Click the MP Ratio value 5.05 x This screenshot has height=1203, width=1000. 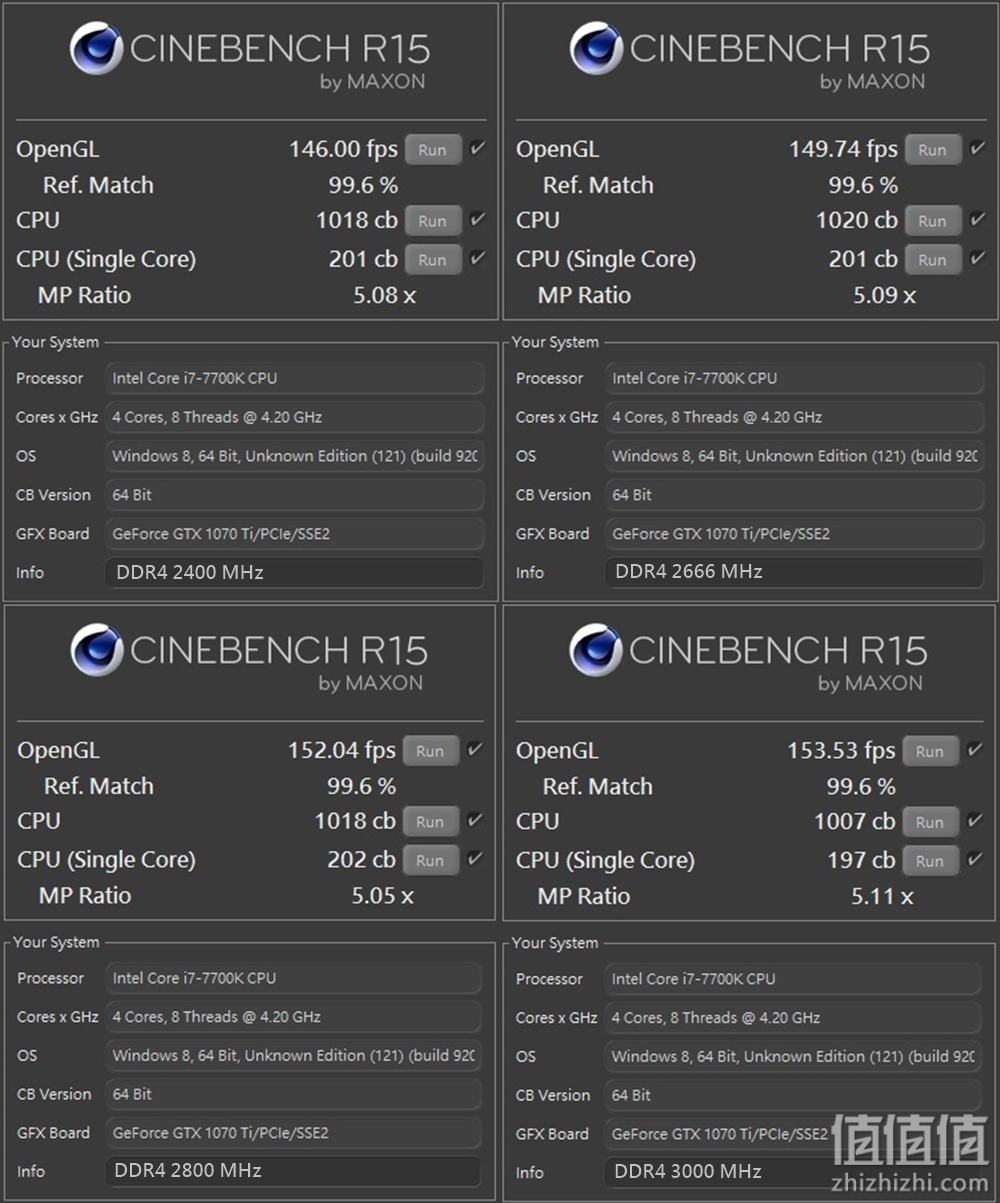coord(382,896)
